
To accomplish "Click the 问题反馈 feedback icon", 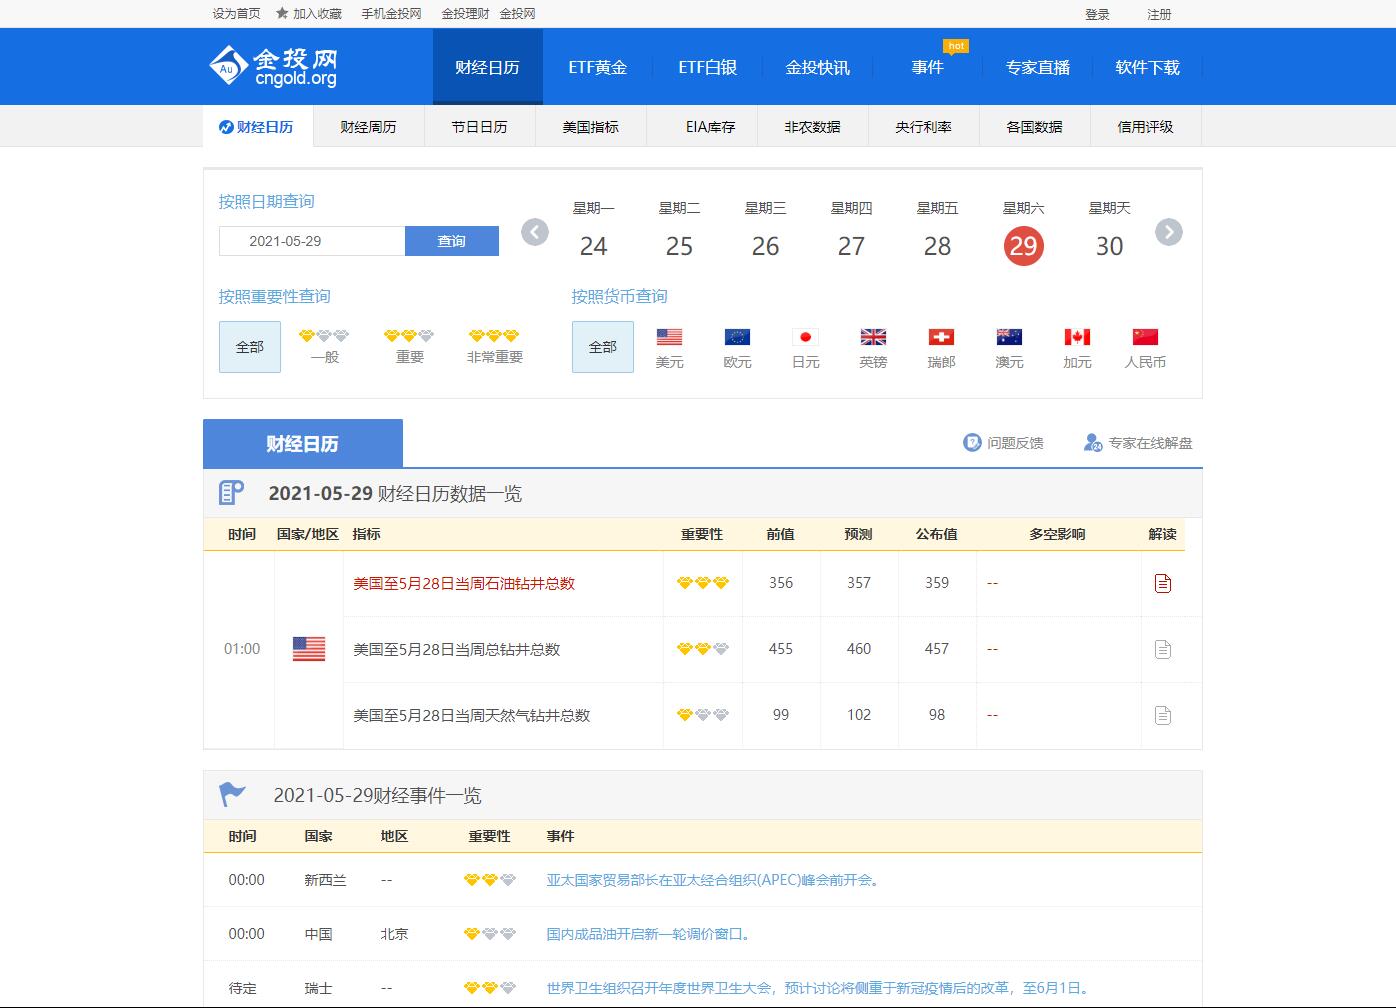I will pos(972,443).
